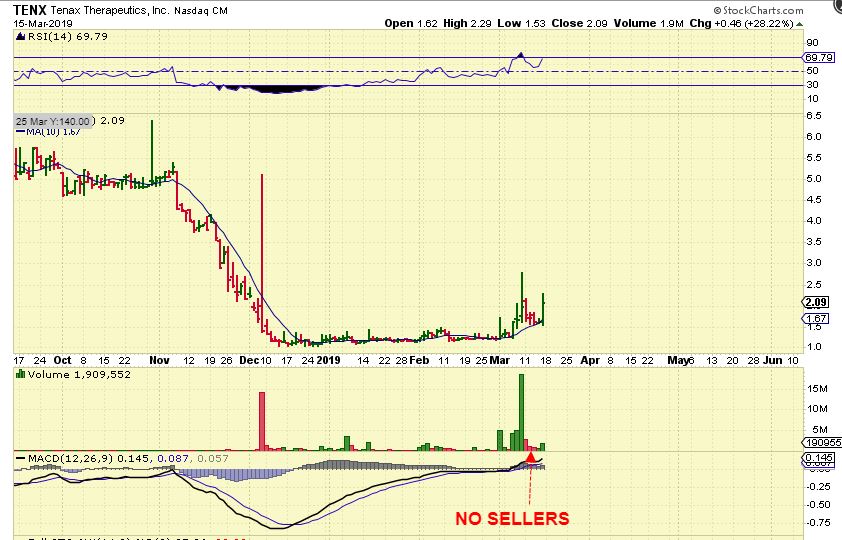Image resolution: width=842 pixels, height=540 pixels.
Task: Click the 69.79 RSI axis value tag
Action: 818,57
